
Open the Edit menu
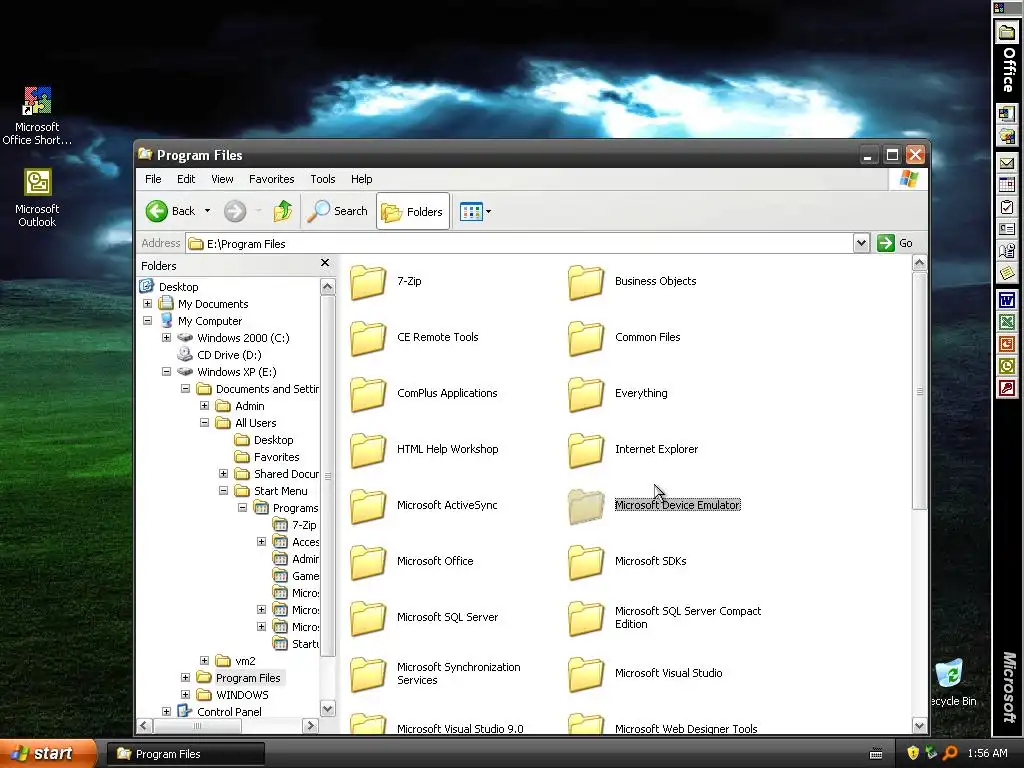coord(185,179)
